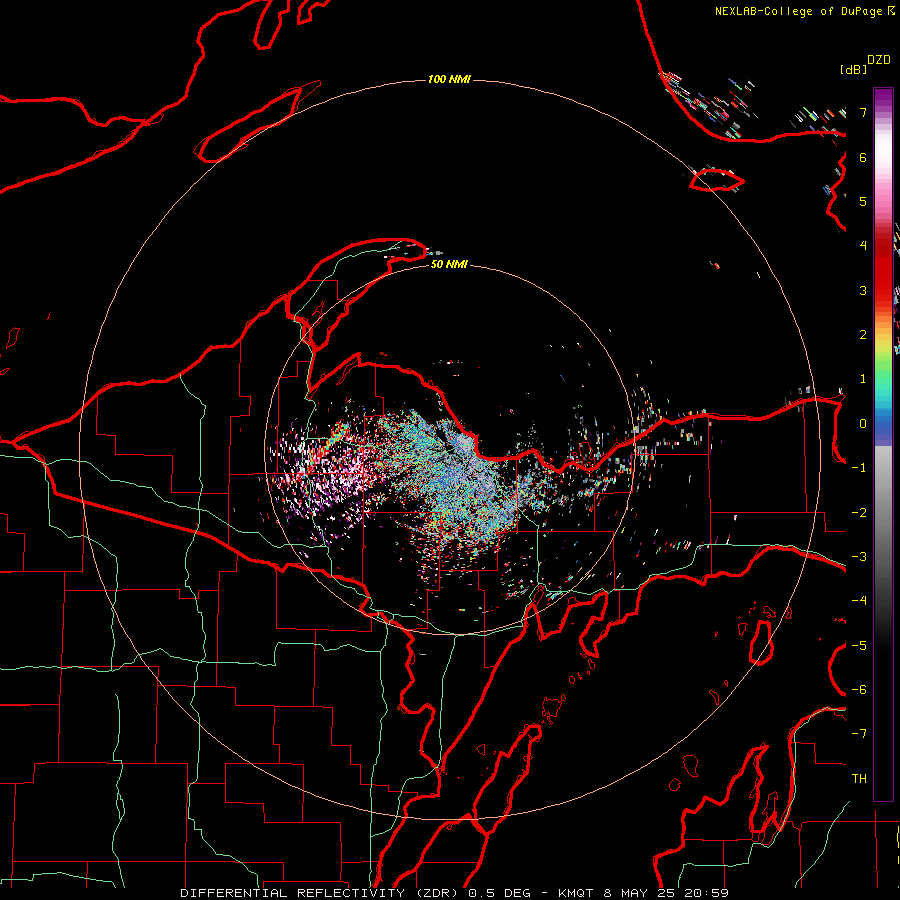Click the DIFFERENTIAL REFLECTIVITY caption text

(292, 893)
